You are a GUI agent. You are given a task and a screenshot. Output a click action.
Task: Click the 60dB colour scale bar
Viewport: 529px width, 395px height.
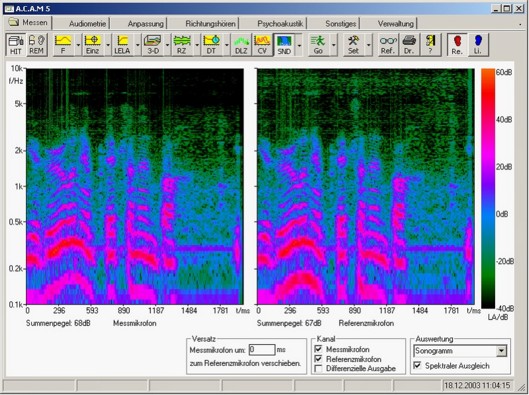pyautogui.click(x=488, y=188)
